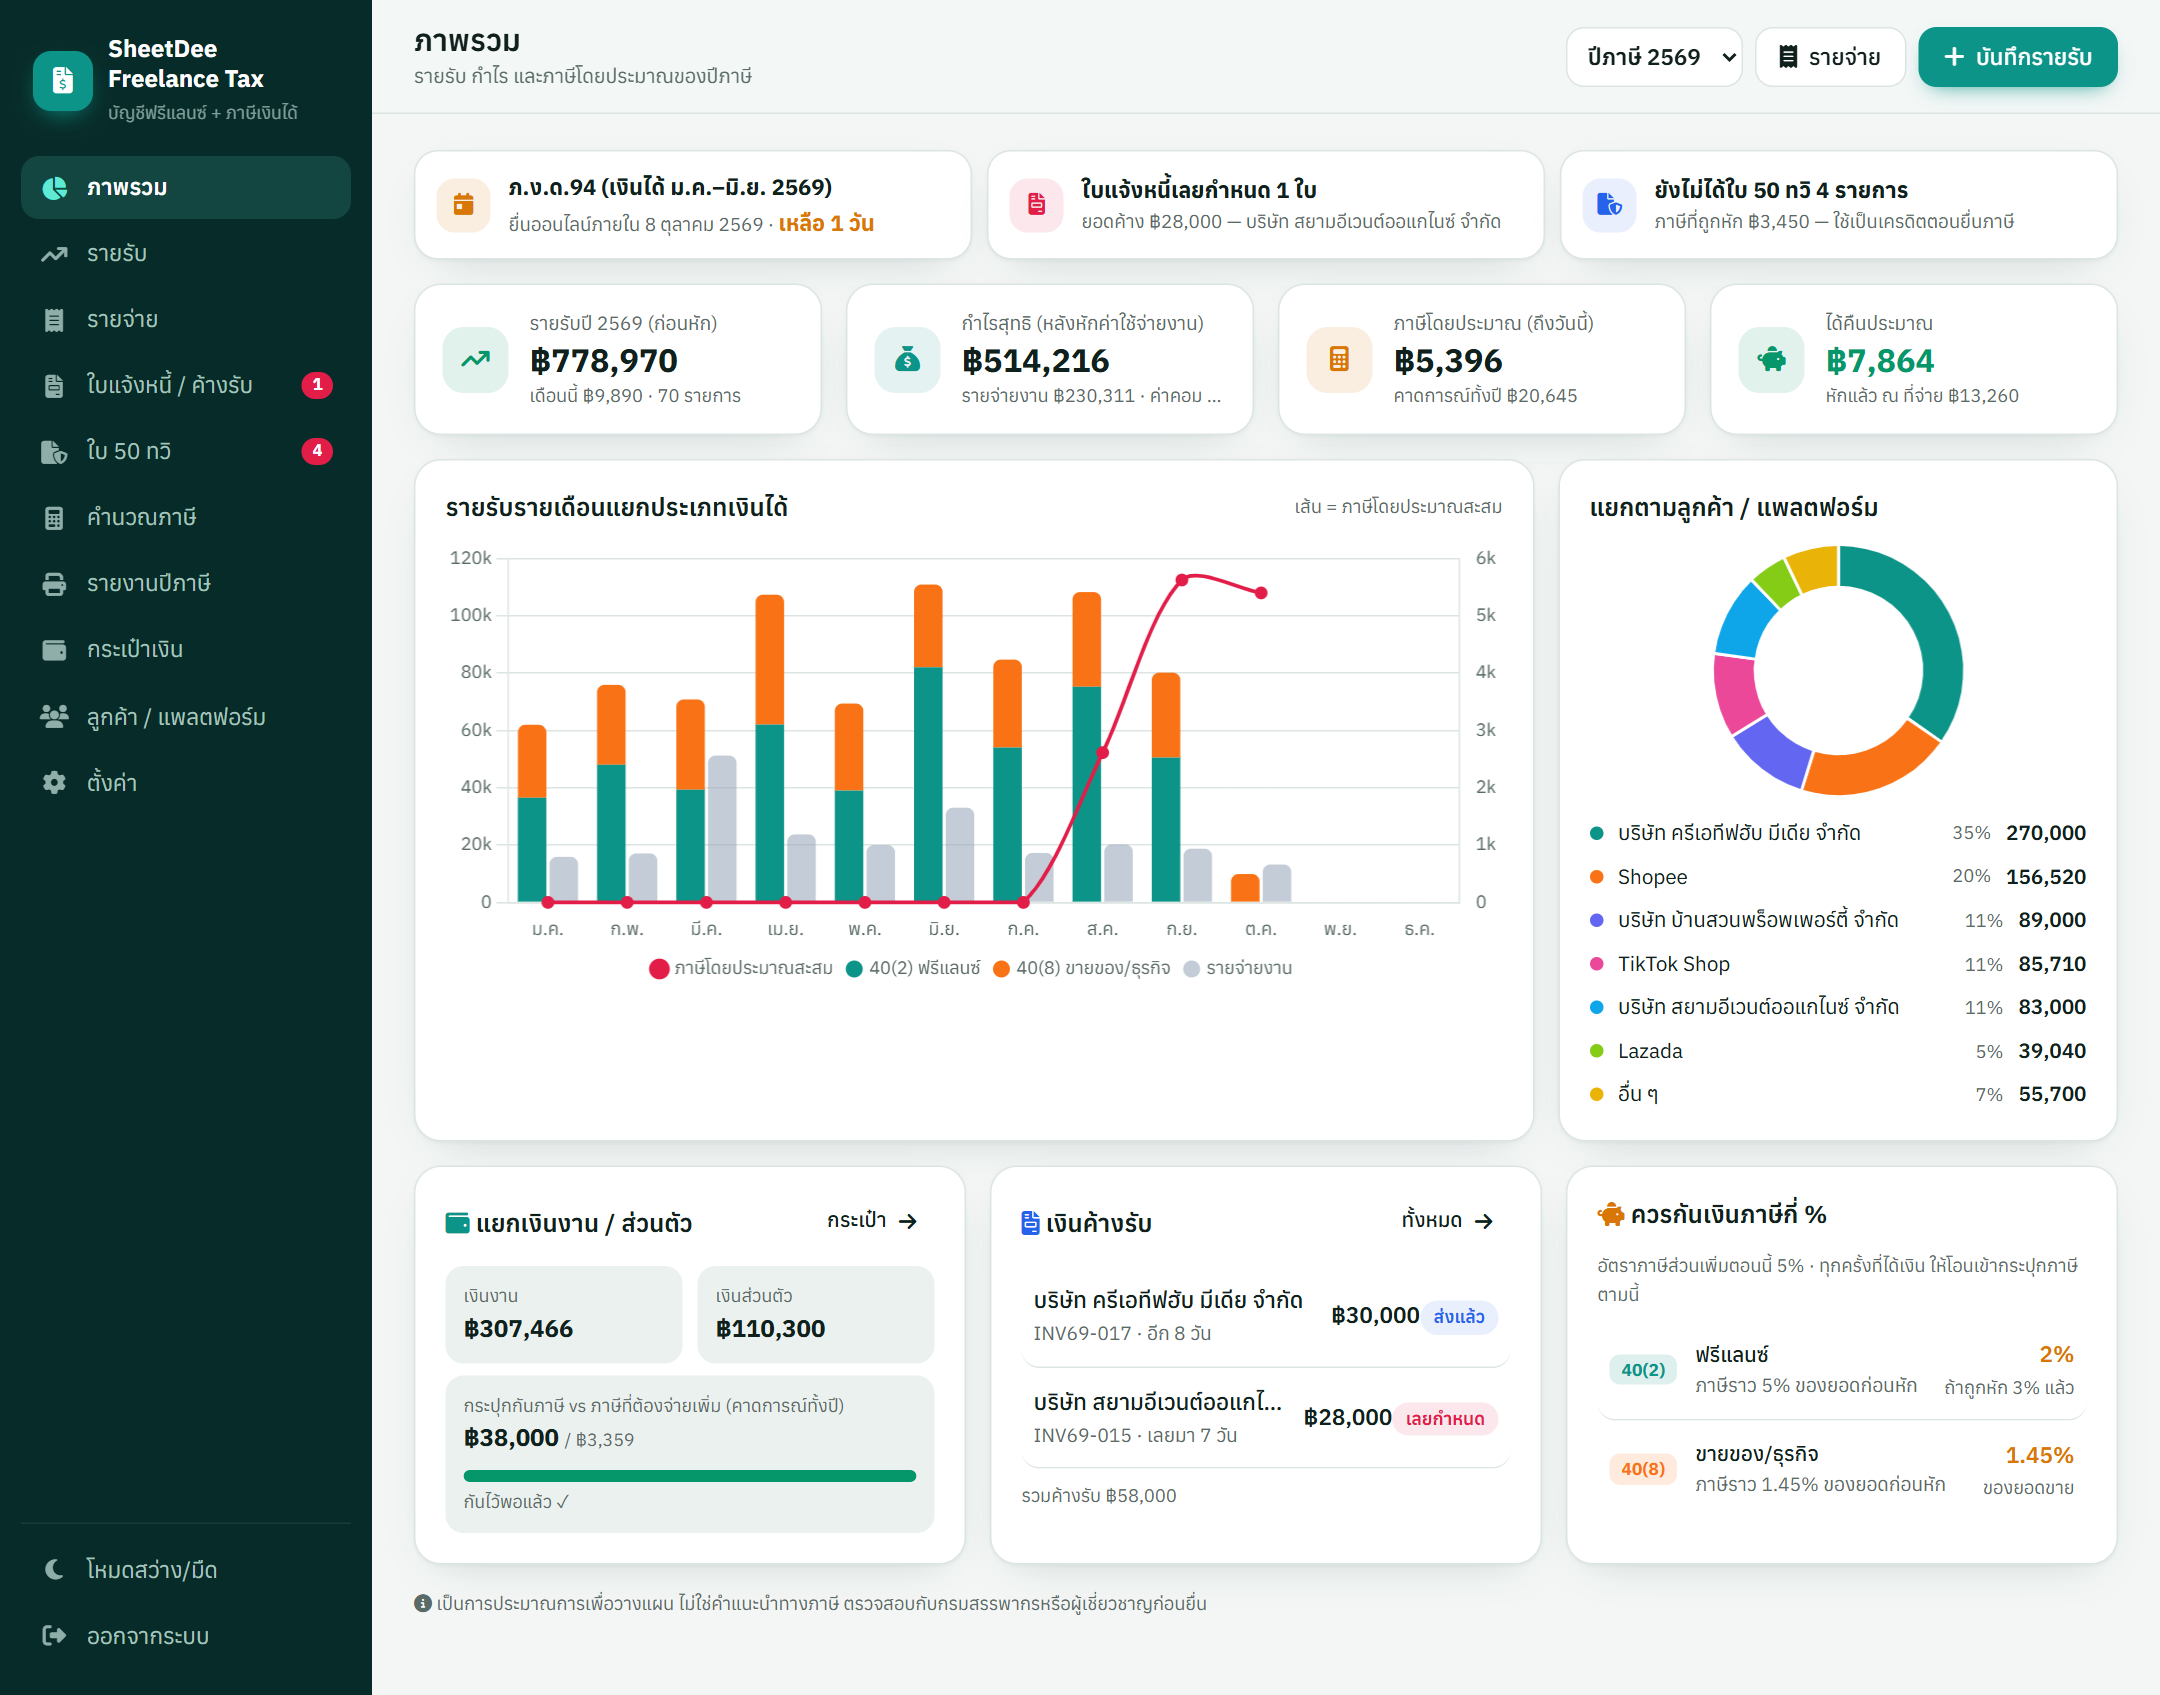Click the 40(8) ขายของ/ธุรกิจ tag
The image size is (2160, 1695).
(x=1643, y=1469)
